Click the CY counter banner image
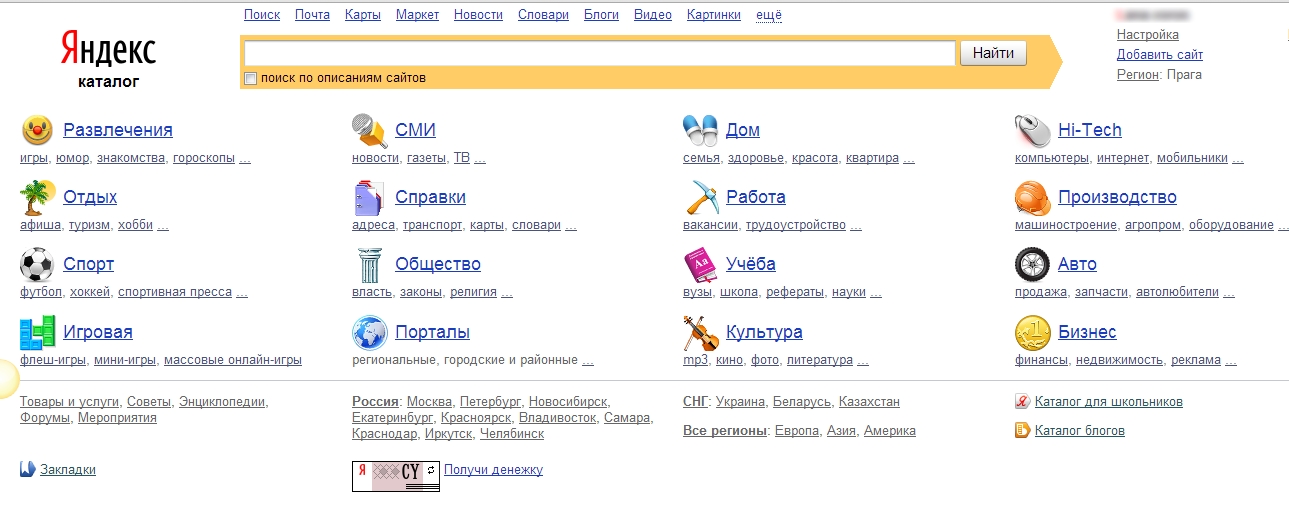1289x512 pixels. [396, 476]
